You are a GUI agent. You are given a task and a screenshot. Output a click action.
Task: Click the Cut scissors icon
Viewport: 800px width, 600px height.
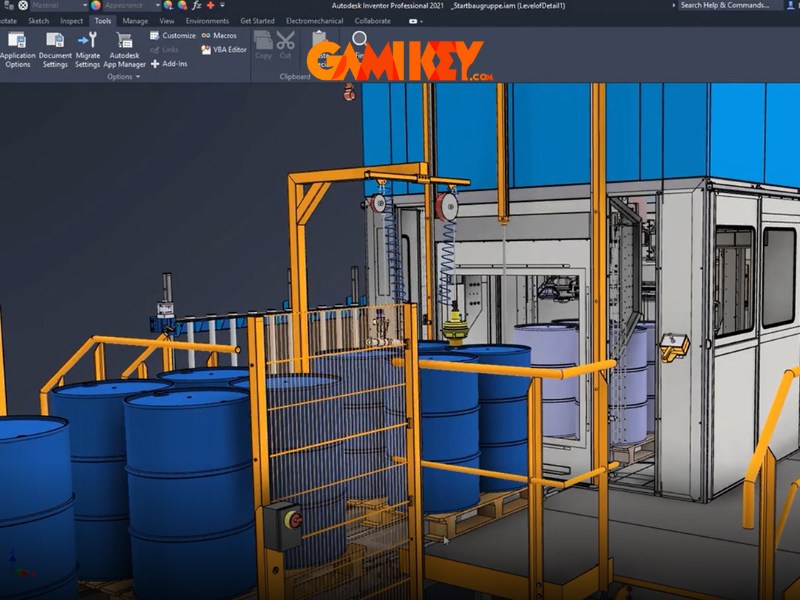(286, 45)
